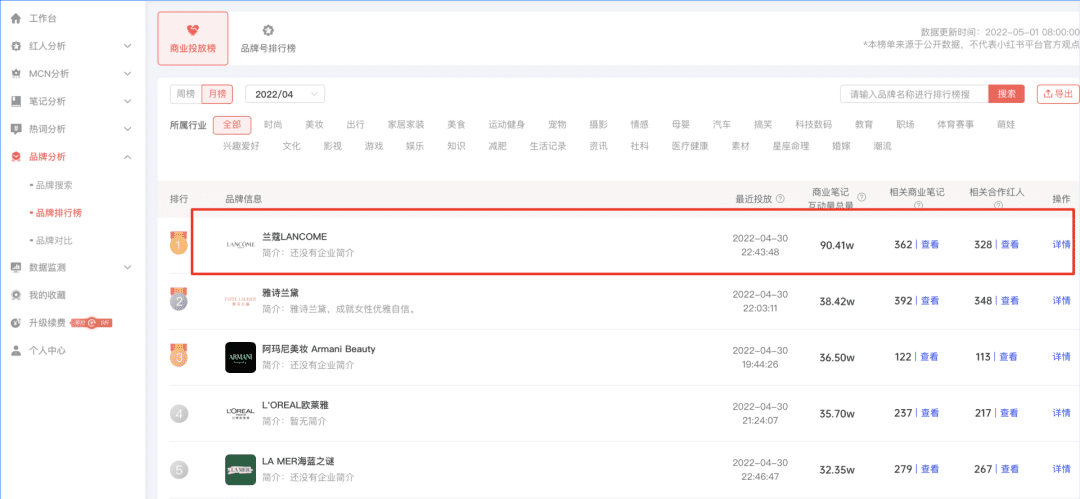
Task: Click the MCN分析 sidebar icon
Action: (17, 73)
